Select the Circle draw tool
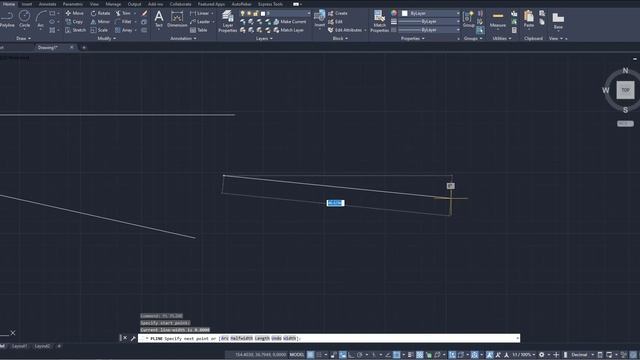The image size is (640, 360). pyautogui.click(x=24, y=19)
